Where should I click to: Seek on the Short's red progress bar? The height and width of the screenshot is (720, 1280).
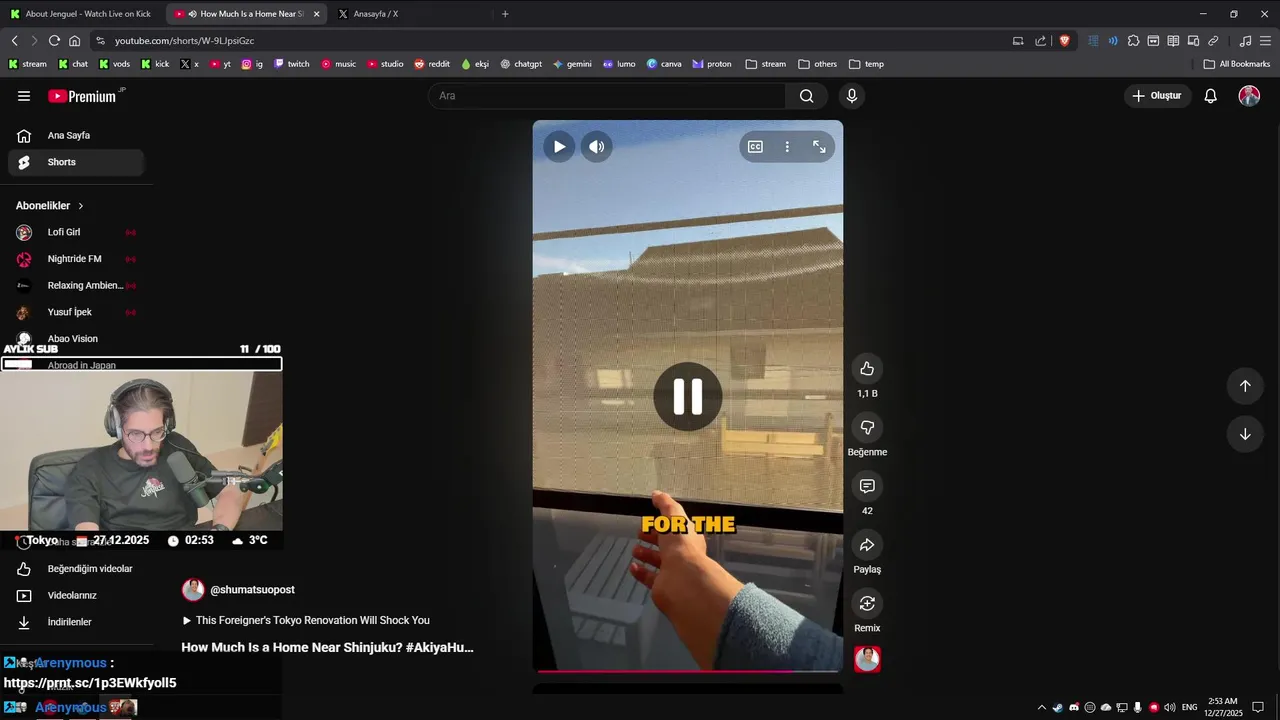tap(688, 671)
